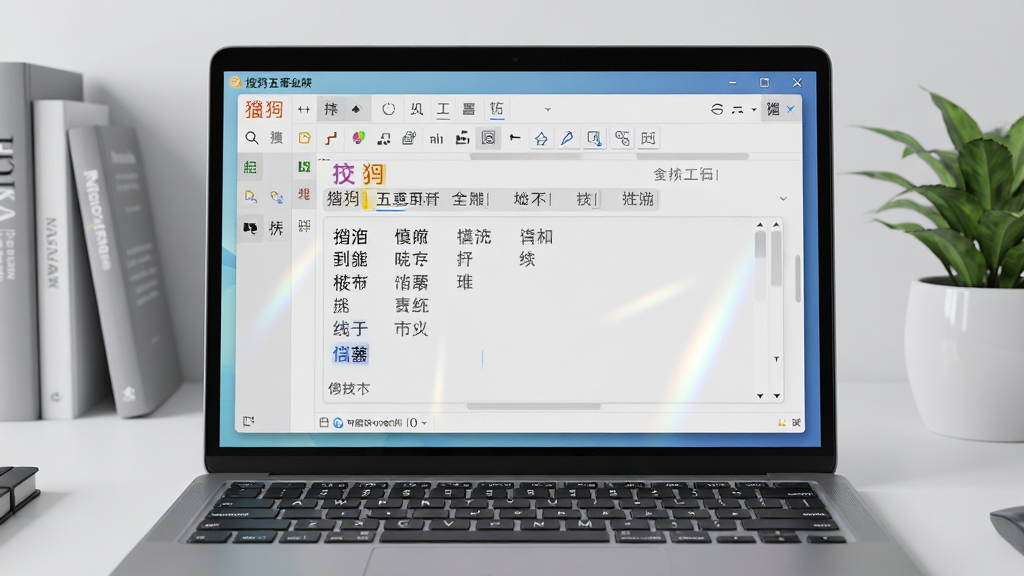Expand the chevron right of the tab row
This screenshot has width=1024, height=576.
783,199
